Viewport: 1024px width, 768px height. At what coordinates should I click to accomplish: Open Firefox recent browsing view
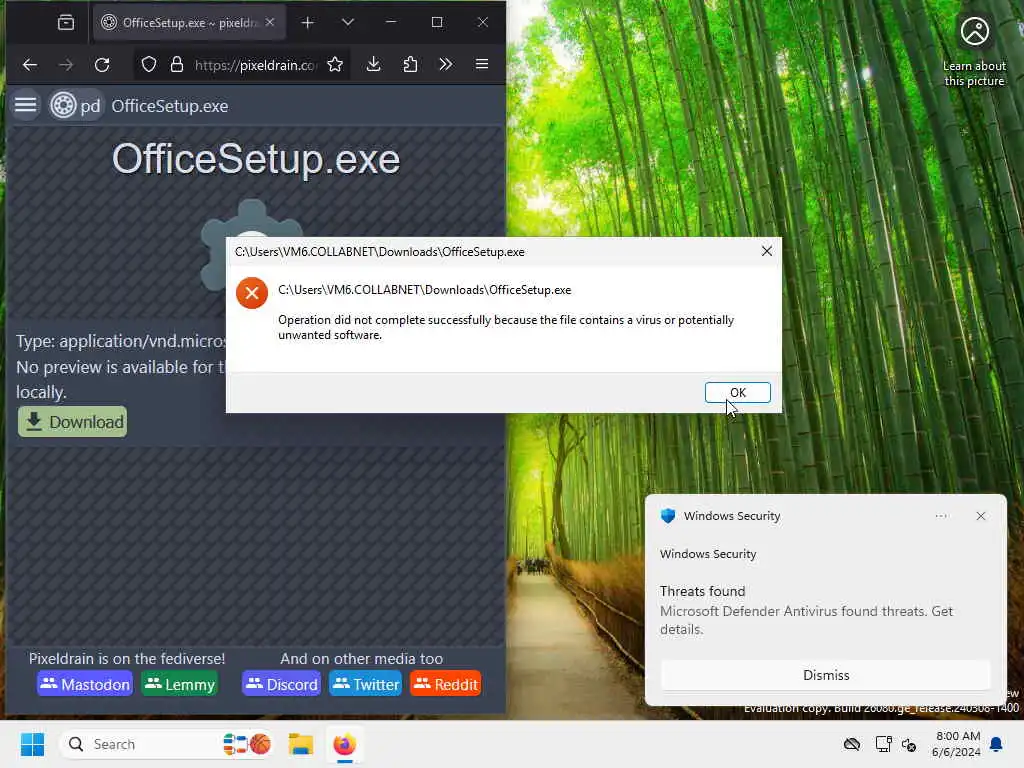click(65, 23)
